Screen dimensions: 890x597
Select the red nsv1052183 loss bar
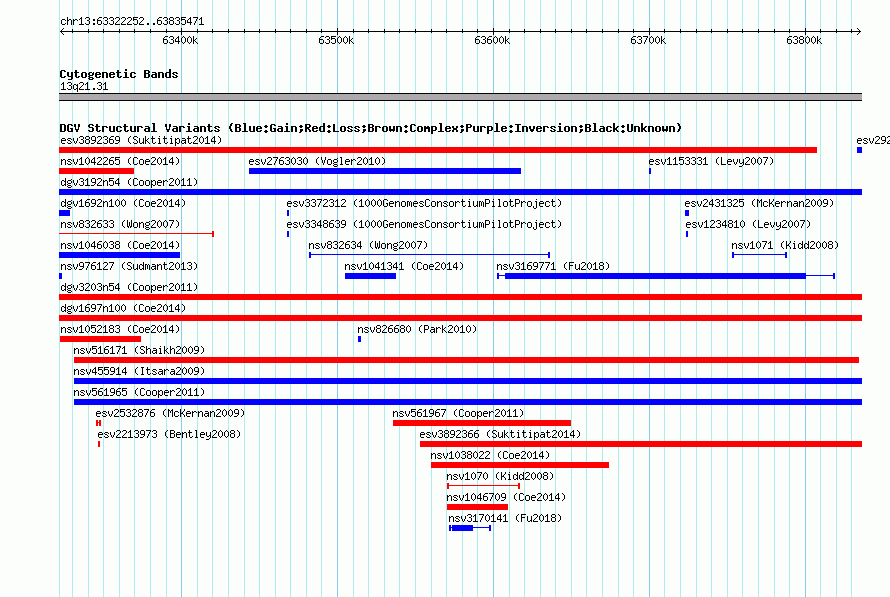point(100,339)
